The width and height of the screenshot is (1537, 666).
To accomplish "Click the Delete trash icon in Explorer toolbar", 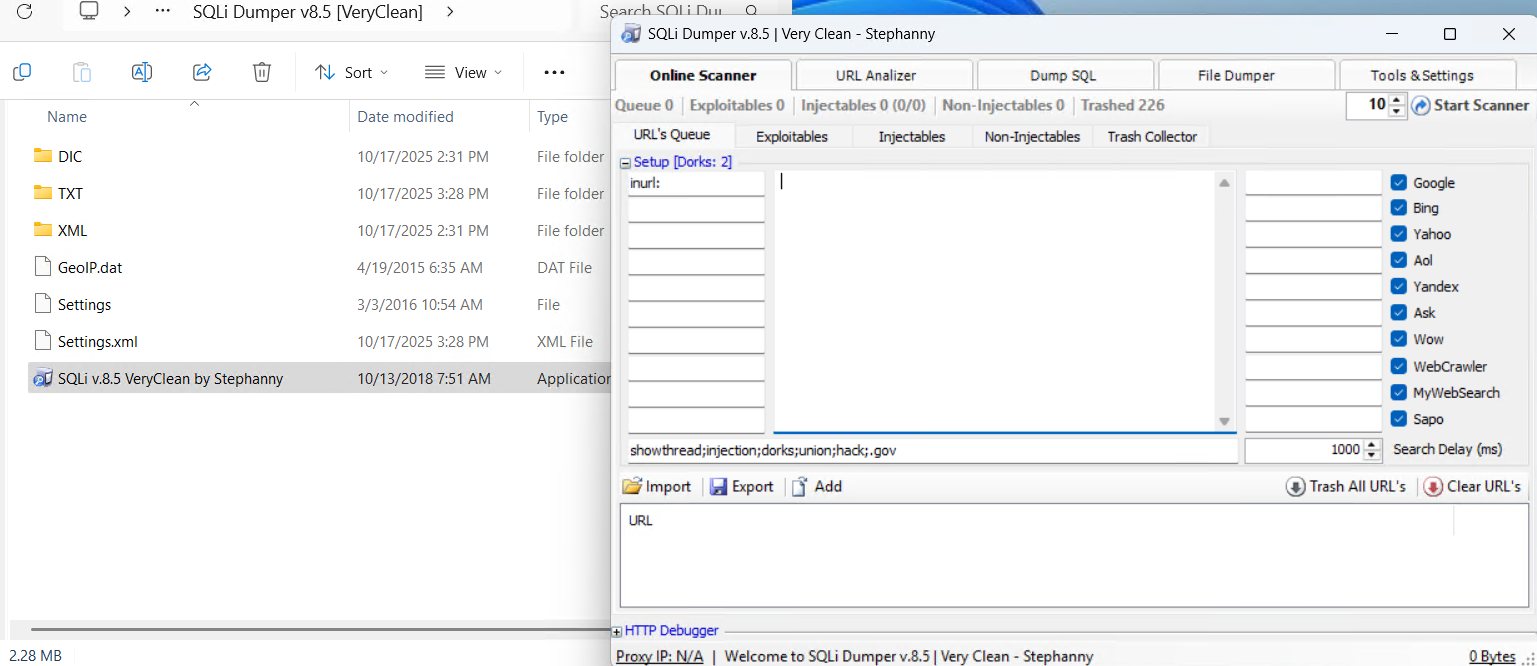I will pos(262,72).
